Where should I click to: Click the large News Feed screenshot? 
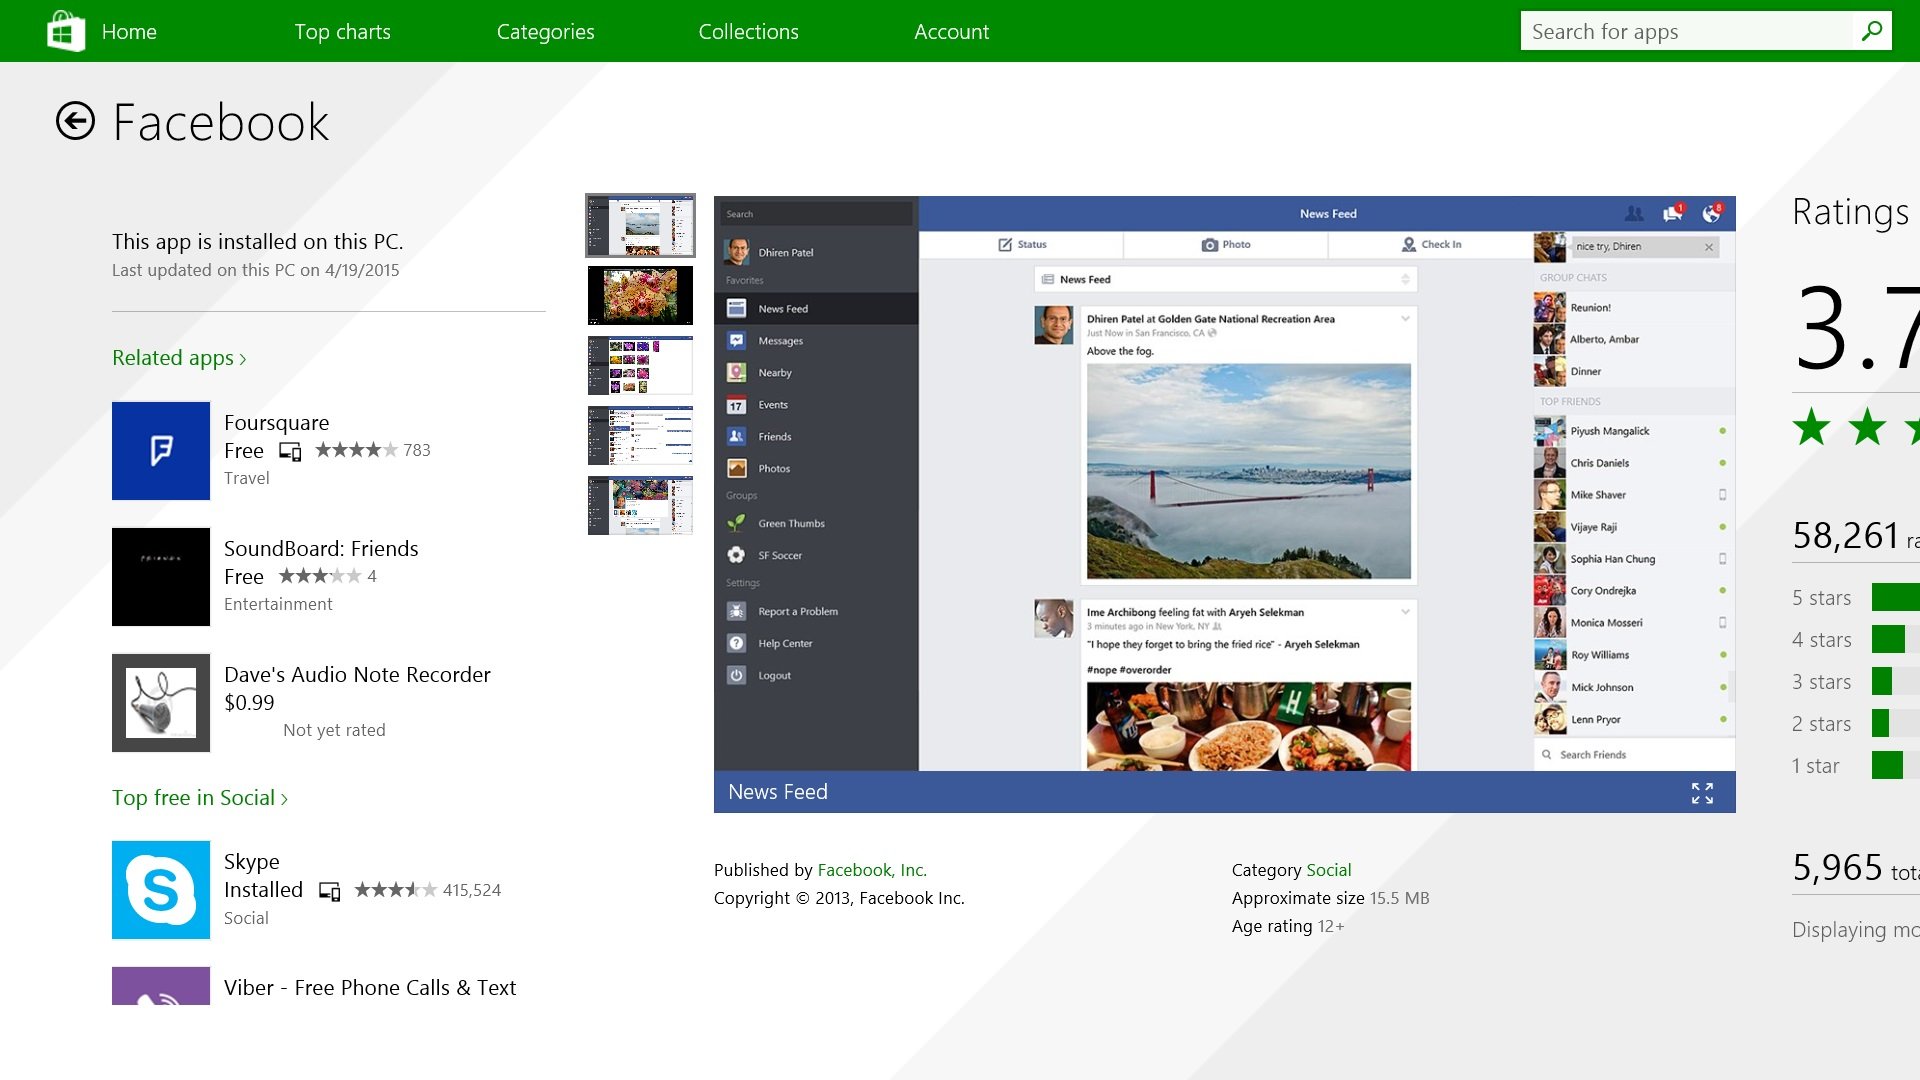[1224, 483]
